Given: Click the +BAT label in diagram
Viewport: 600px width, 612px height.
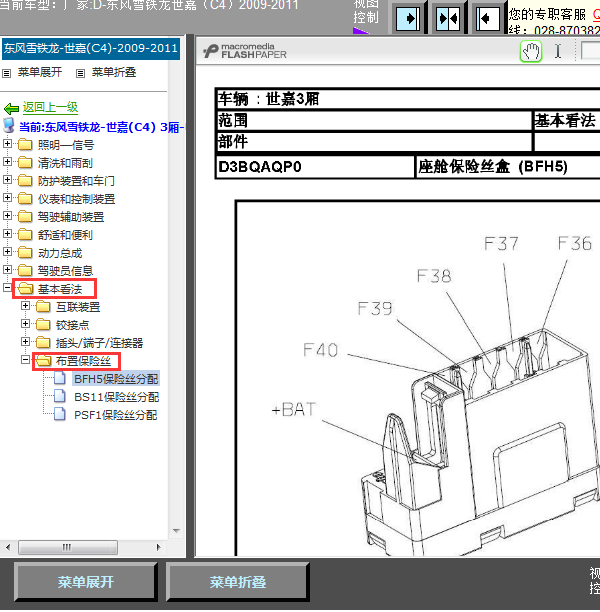Looking at the screenshot, I should pos(294,410).
